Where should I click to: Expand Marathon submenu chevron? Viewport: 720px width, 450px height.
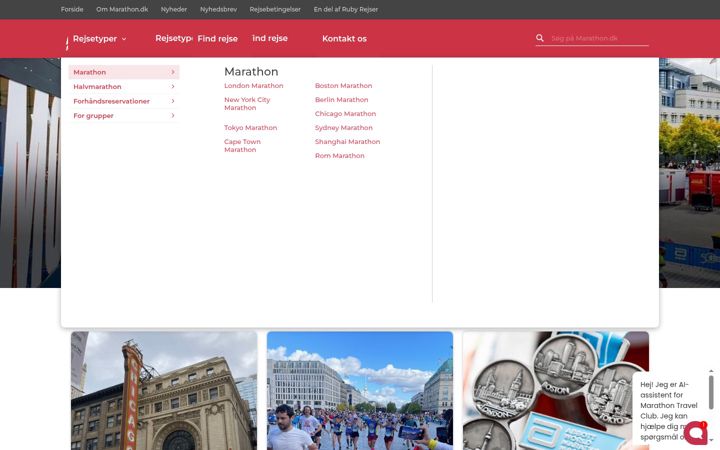coord(173,72)
